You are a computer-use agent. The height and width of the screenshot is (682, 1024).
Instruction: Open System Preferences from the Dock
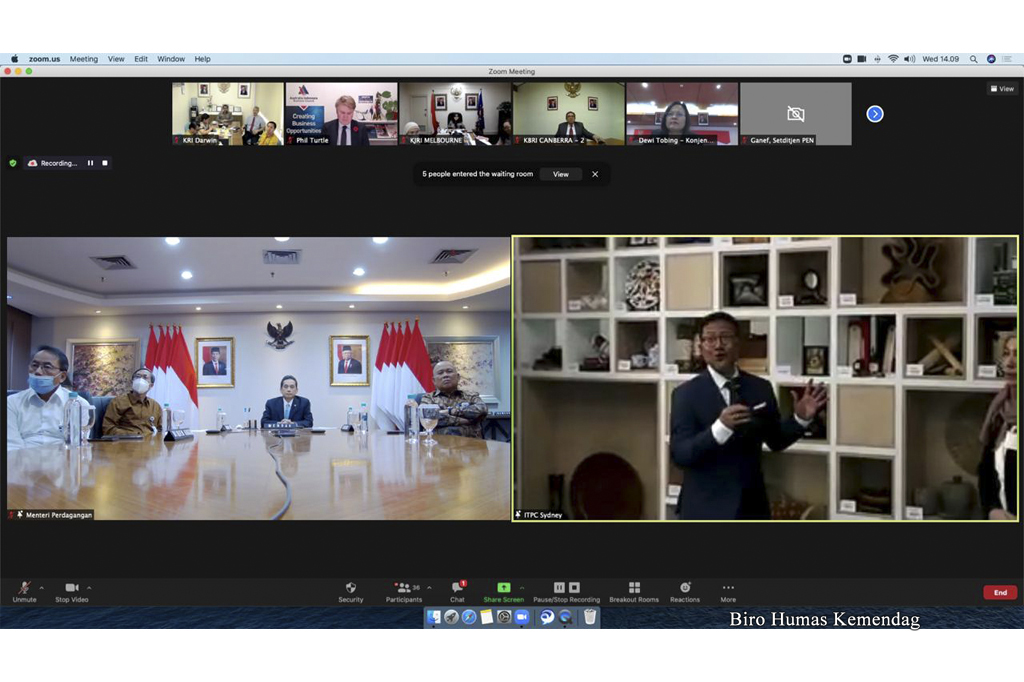pyautogui.click(x=504, y=617)
